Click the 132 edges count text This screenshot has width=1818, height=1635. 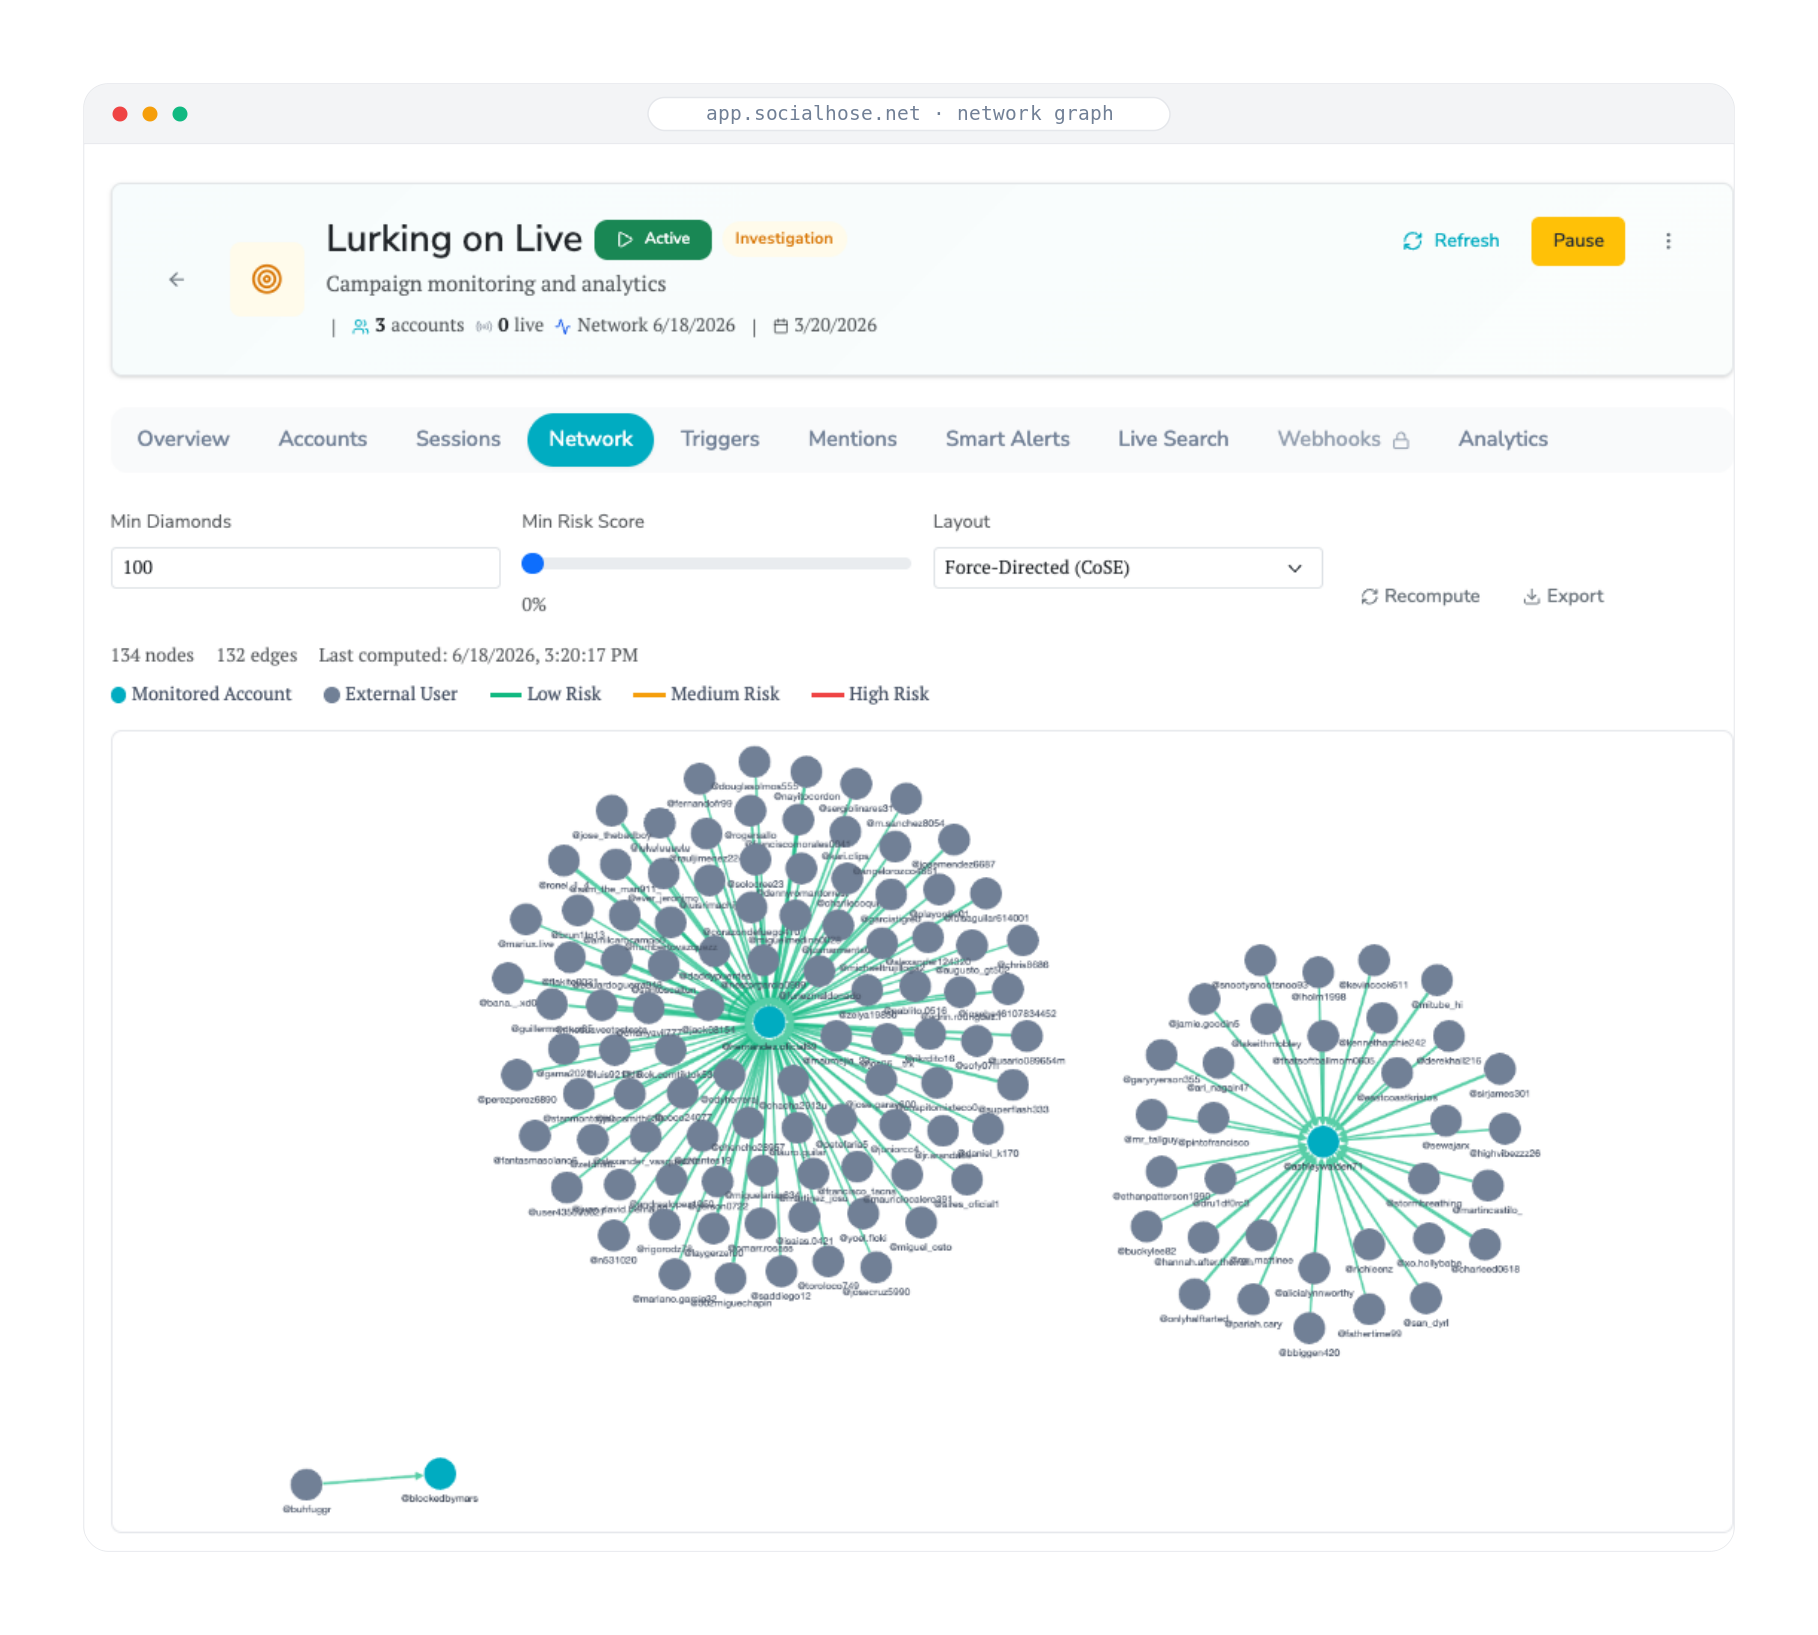(257, 655)
